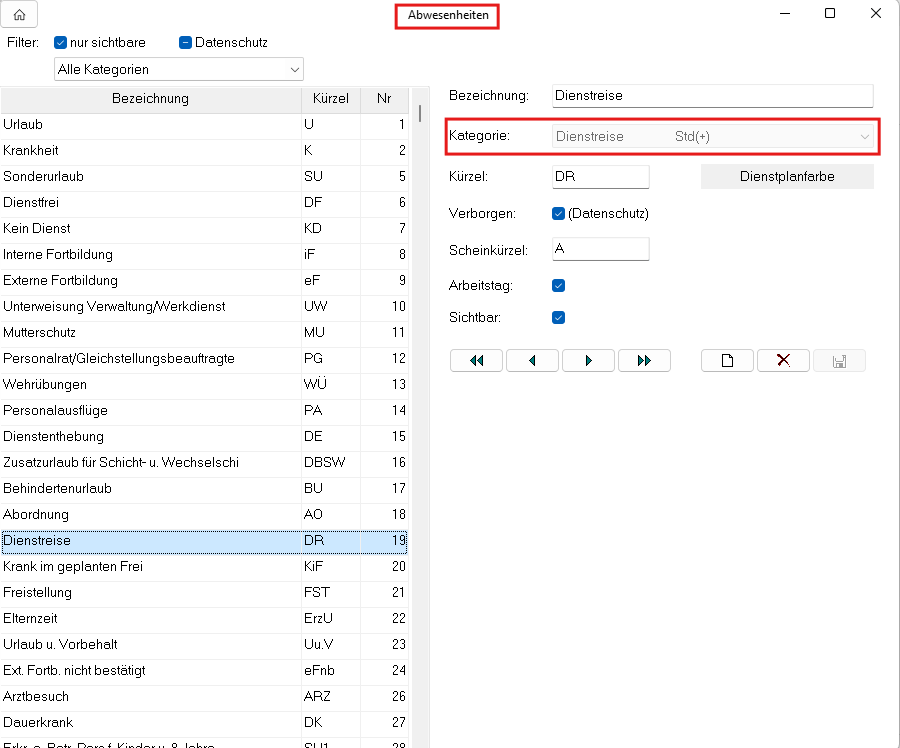Image resolution: width=900 pixels, height=748 pixels.
Task: Select the 'Arztbesuch' row
Action: point(204,696)
